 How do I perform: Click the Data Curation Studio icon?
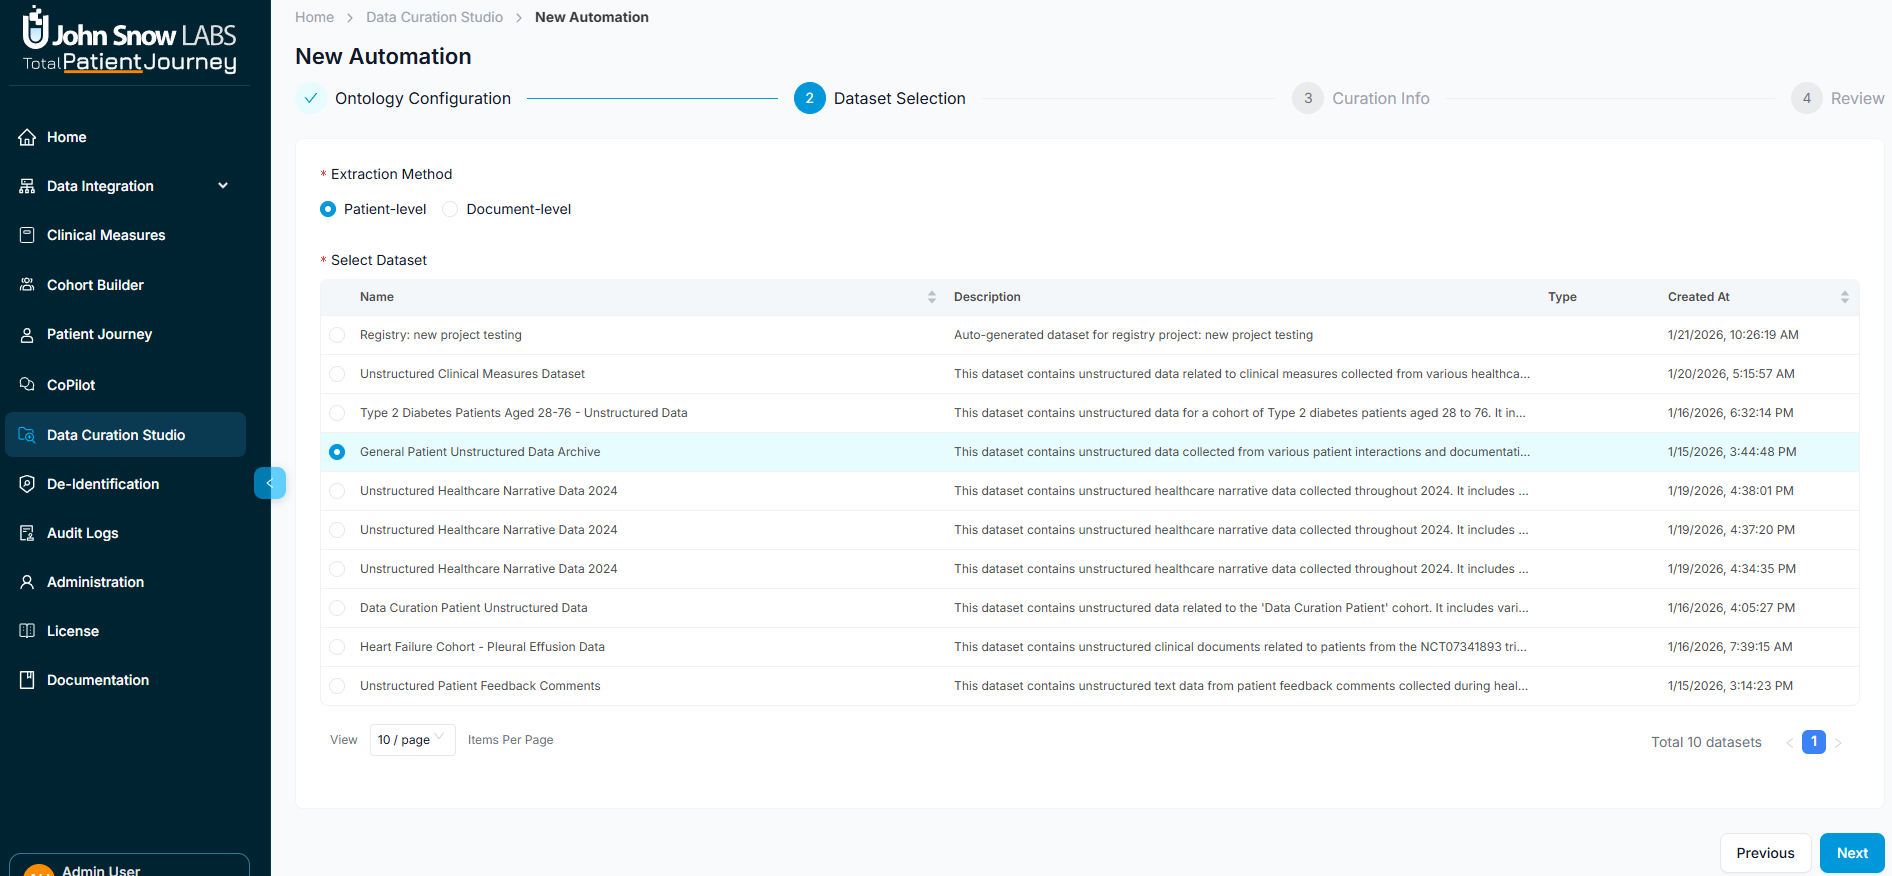click(27, 435)
